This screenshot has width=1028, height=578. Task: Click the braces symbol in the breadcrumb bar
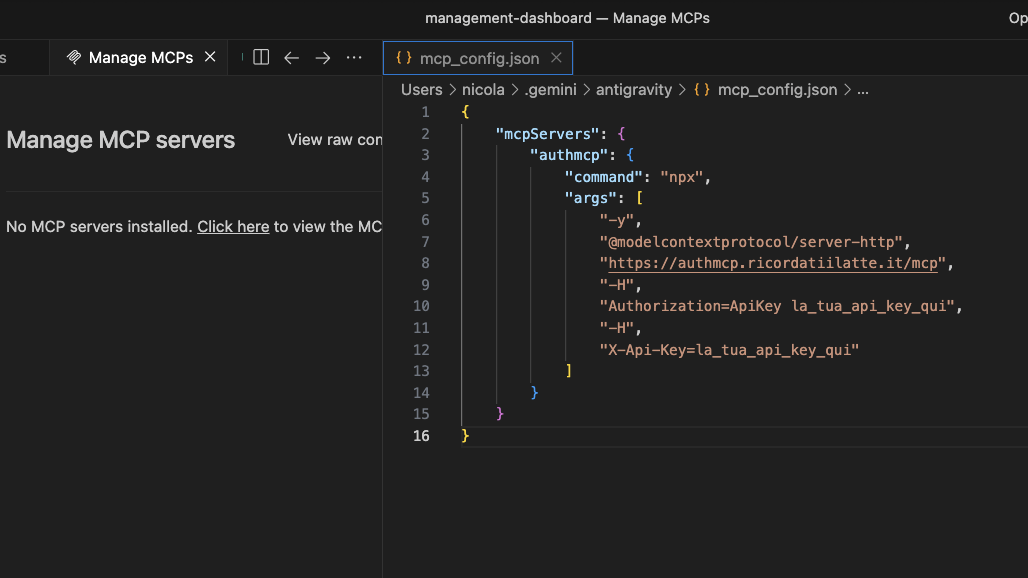coord(702,89)
